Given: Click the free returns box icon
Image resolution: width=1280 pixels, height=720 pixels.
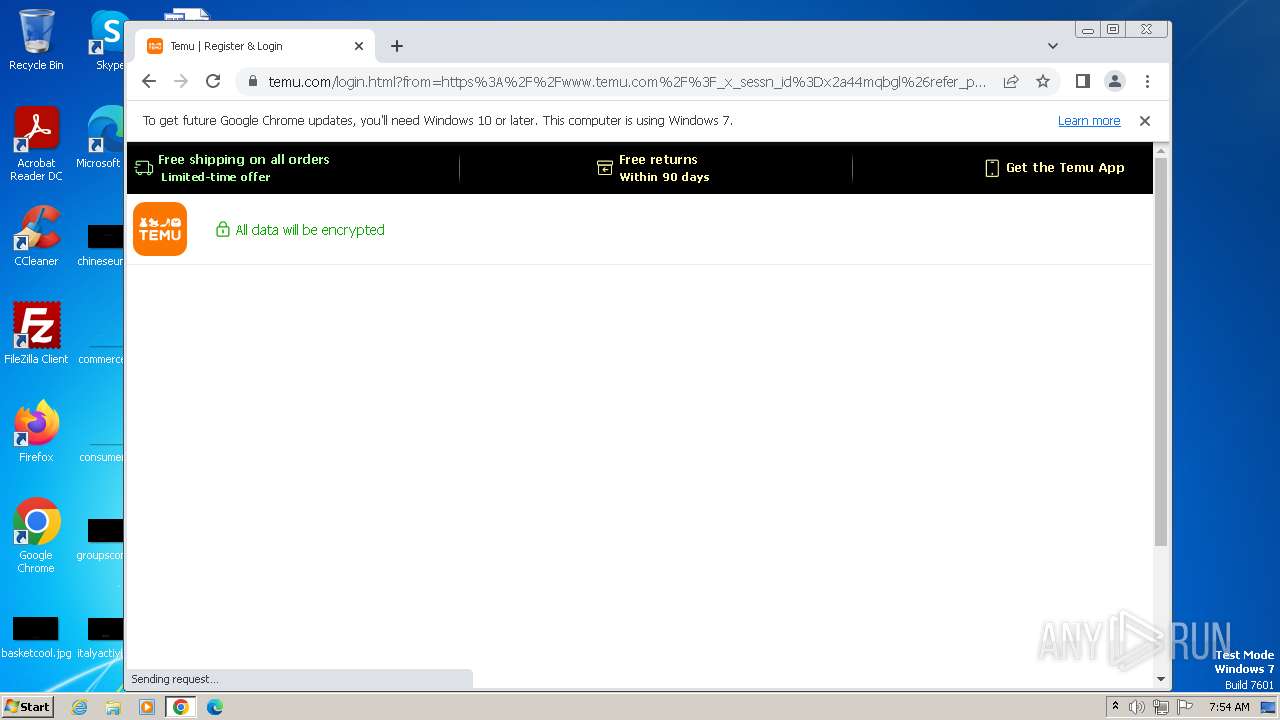Looking at the screenshot, I should pyautogui.click(x=605, y=168).
